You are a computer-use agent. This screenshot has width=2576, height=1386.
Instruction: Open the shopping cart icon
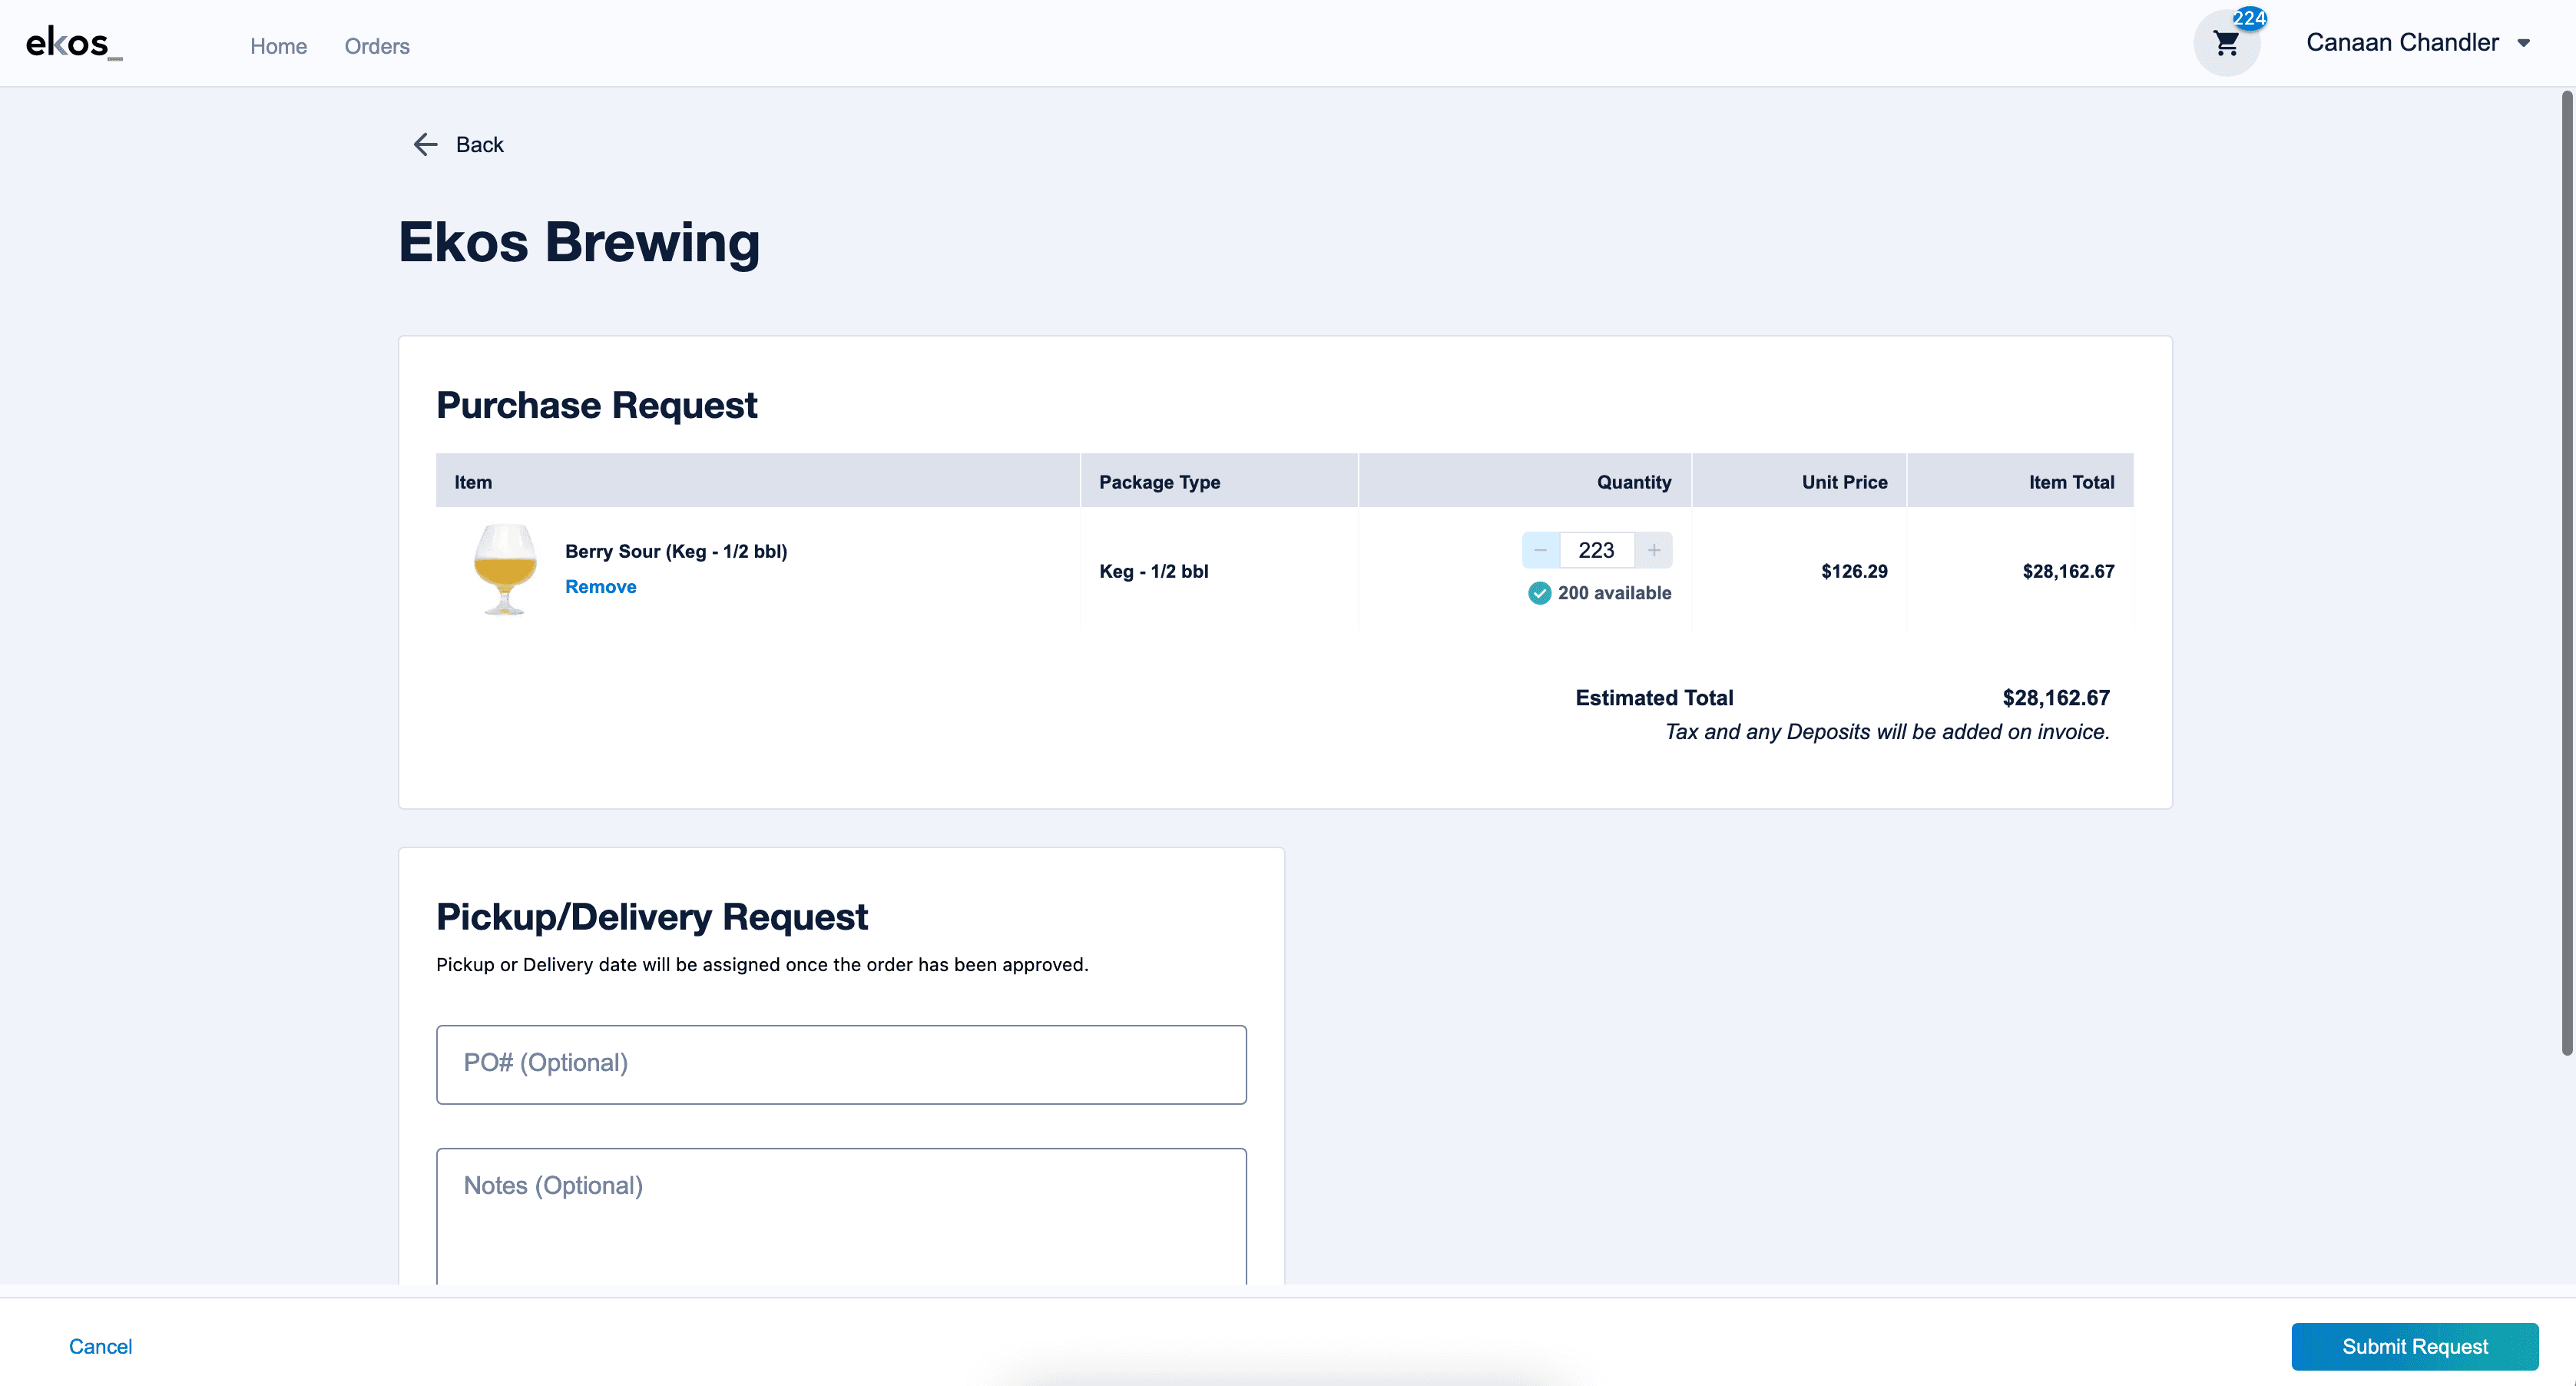[x=2226, y=44]
